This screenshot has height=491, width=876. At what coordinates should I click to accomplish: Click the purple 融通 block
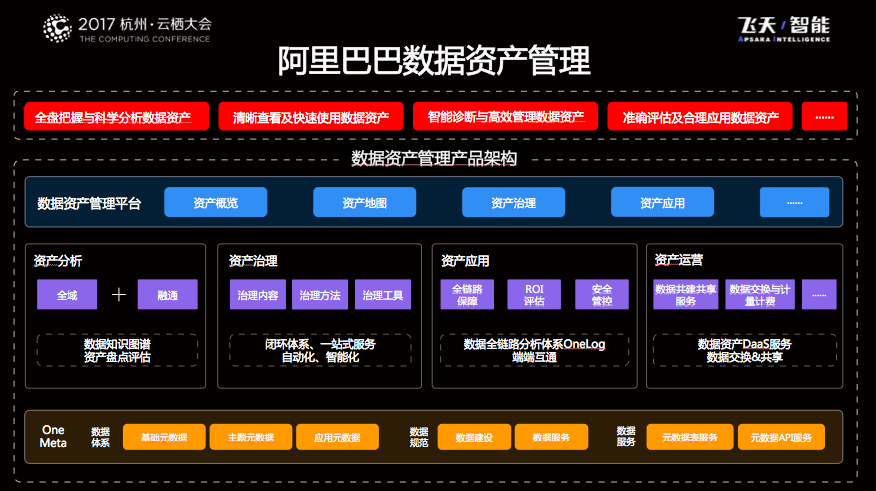point(168,294)
